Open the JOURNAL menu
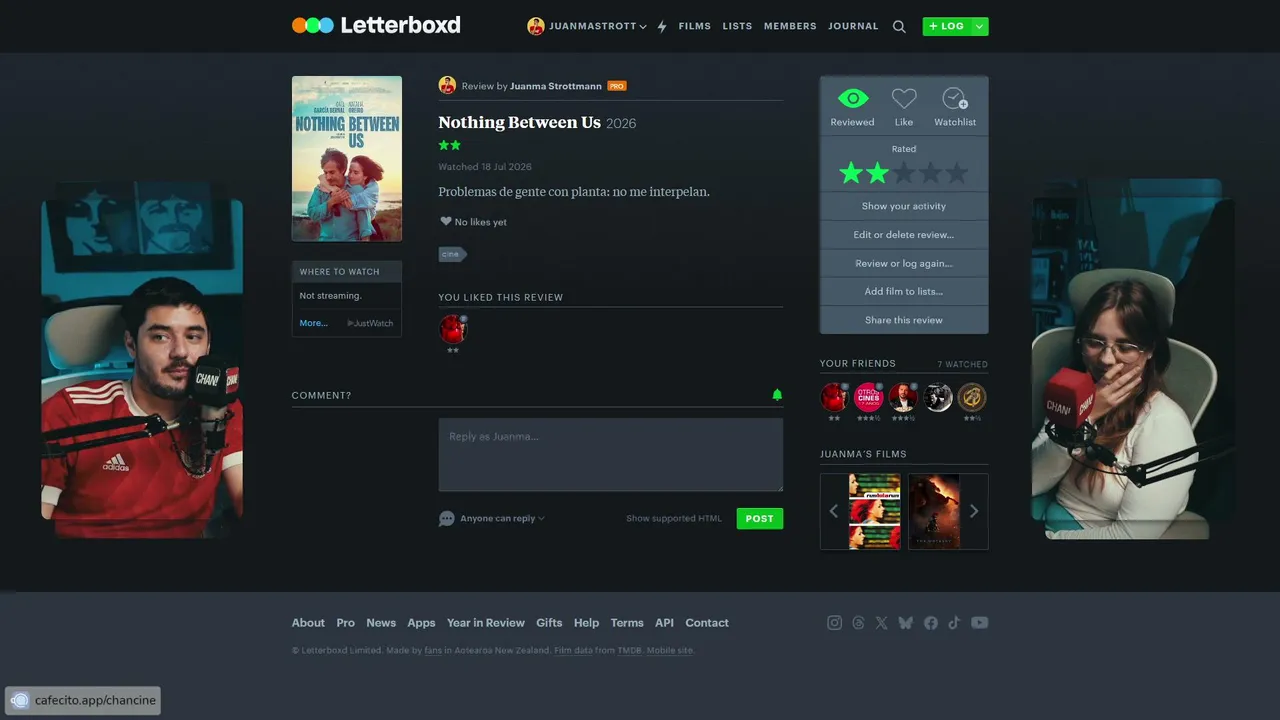This screenshot has height=720, width=1280. [x=853, y=26]
